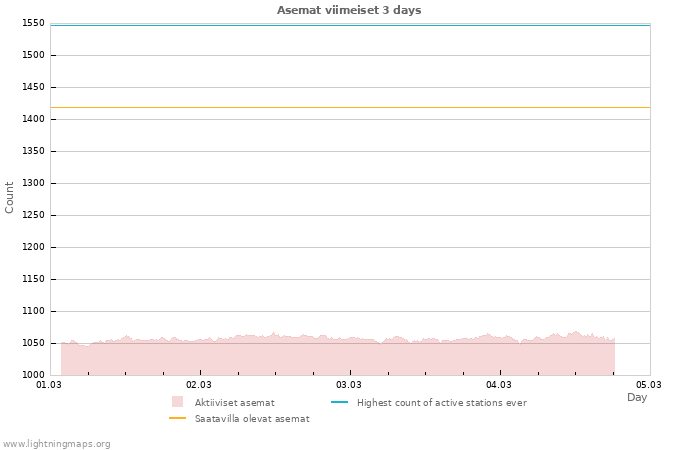Screen dimensions: 700x450
Task: Select the Saatavilla olevat asemat legend label
Action: (x=252, y=418)
